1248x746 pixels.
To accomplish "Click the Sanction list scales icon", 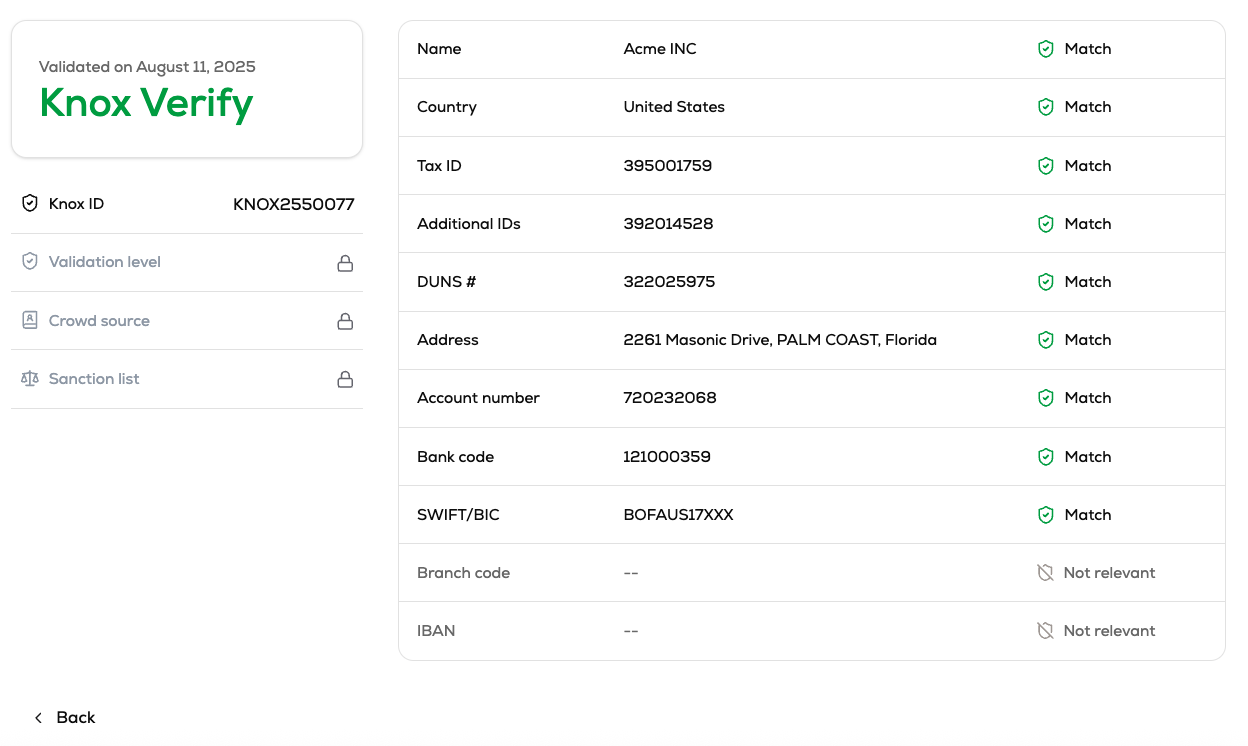I will 30,379.
